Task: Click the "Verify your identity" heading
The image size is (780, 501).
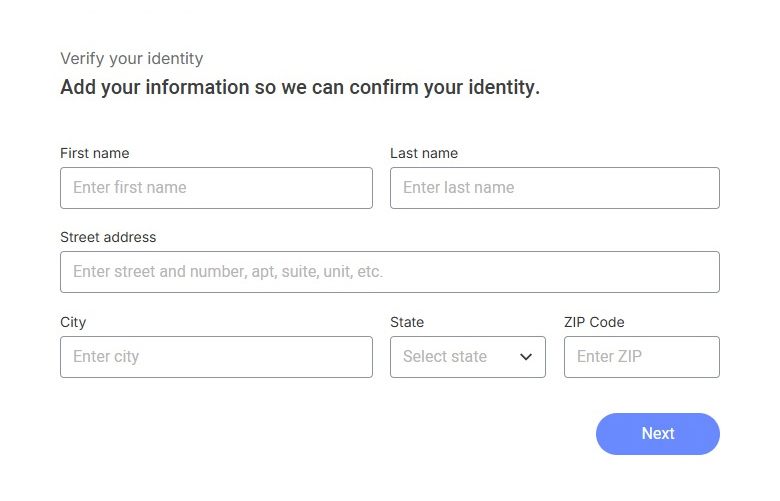Action: click(x=131, y=59)
